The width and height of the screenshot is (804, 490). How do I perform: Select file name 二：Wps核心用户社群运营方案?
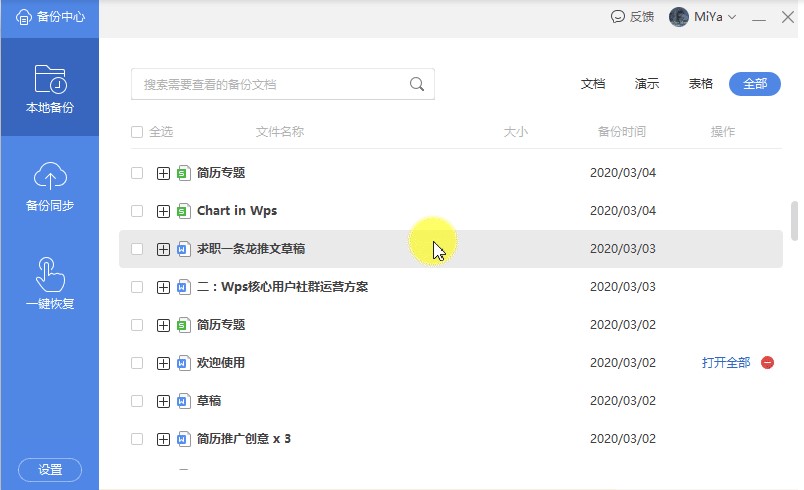[x=283, y=287]
